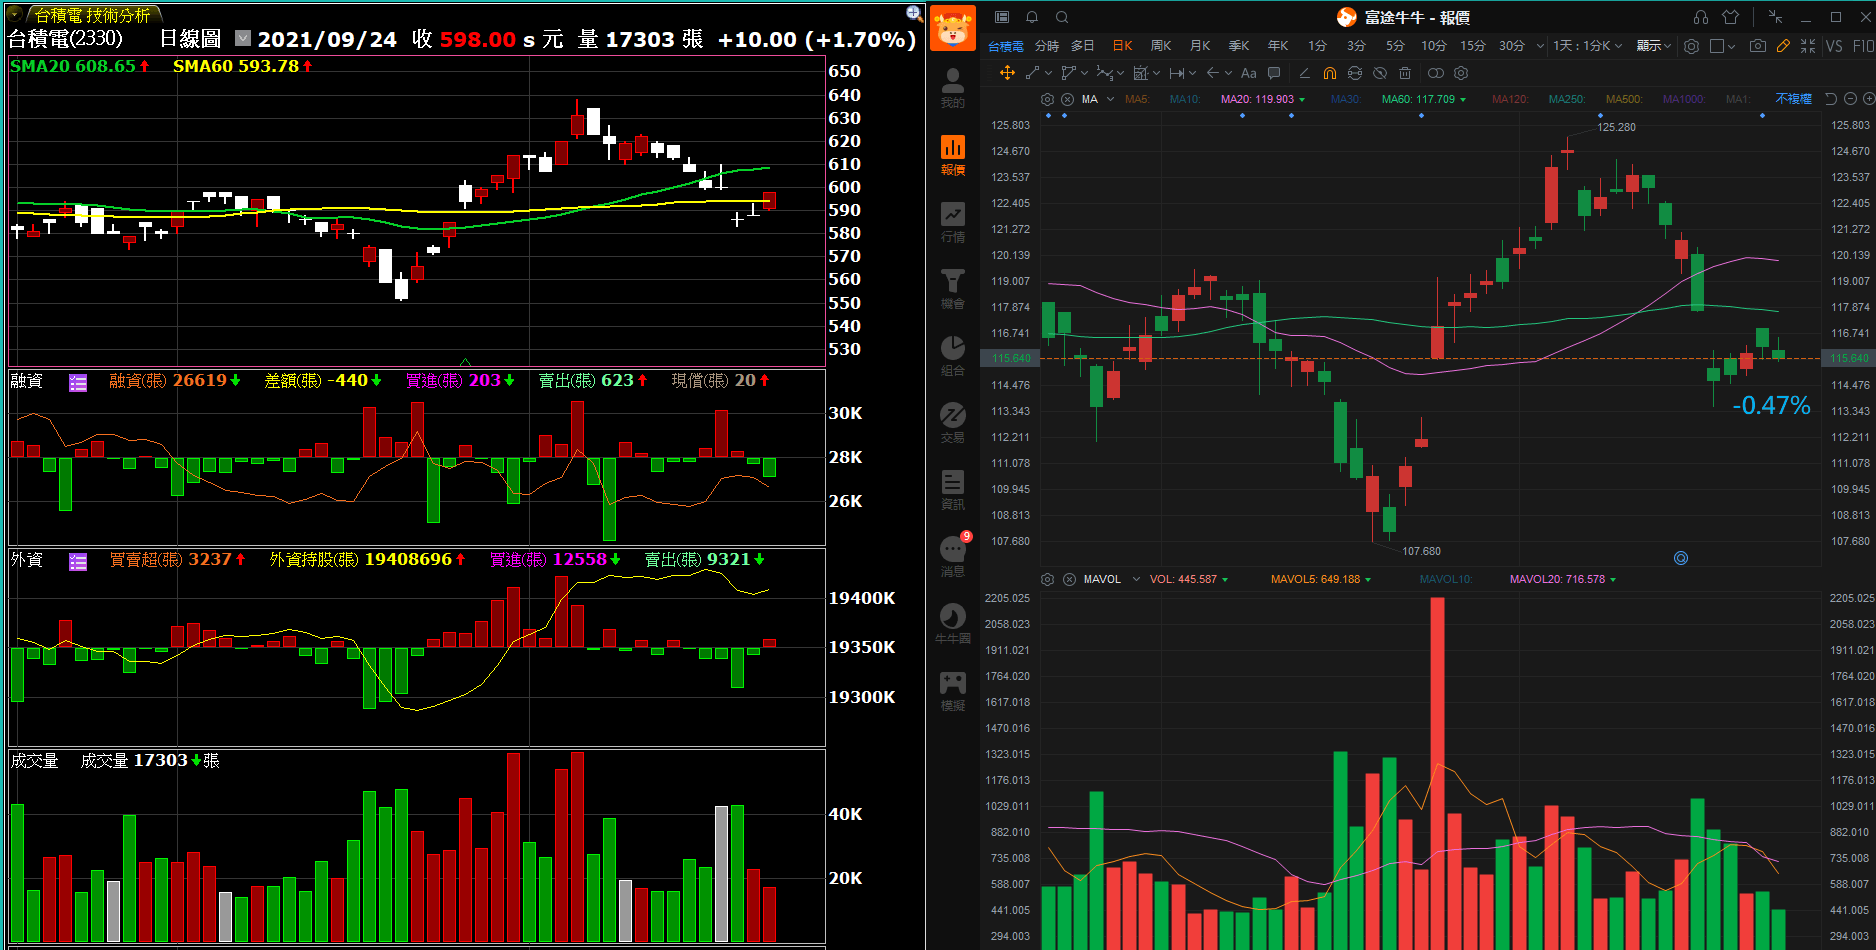
Task: Open 日線圖 period dropdown in left chart
Action: tap(243, 38)
